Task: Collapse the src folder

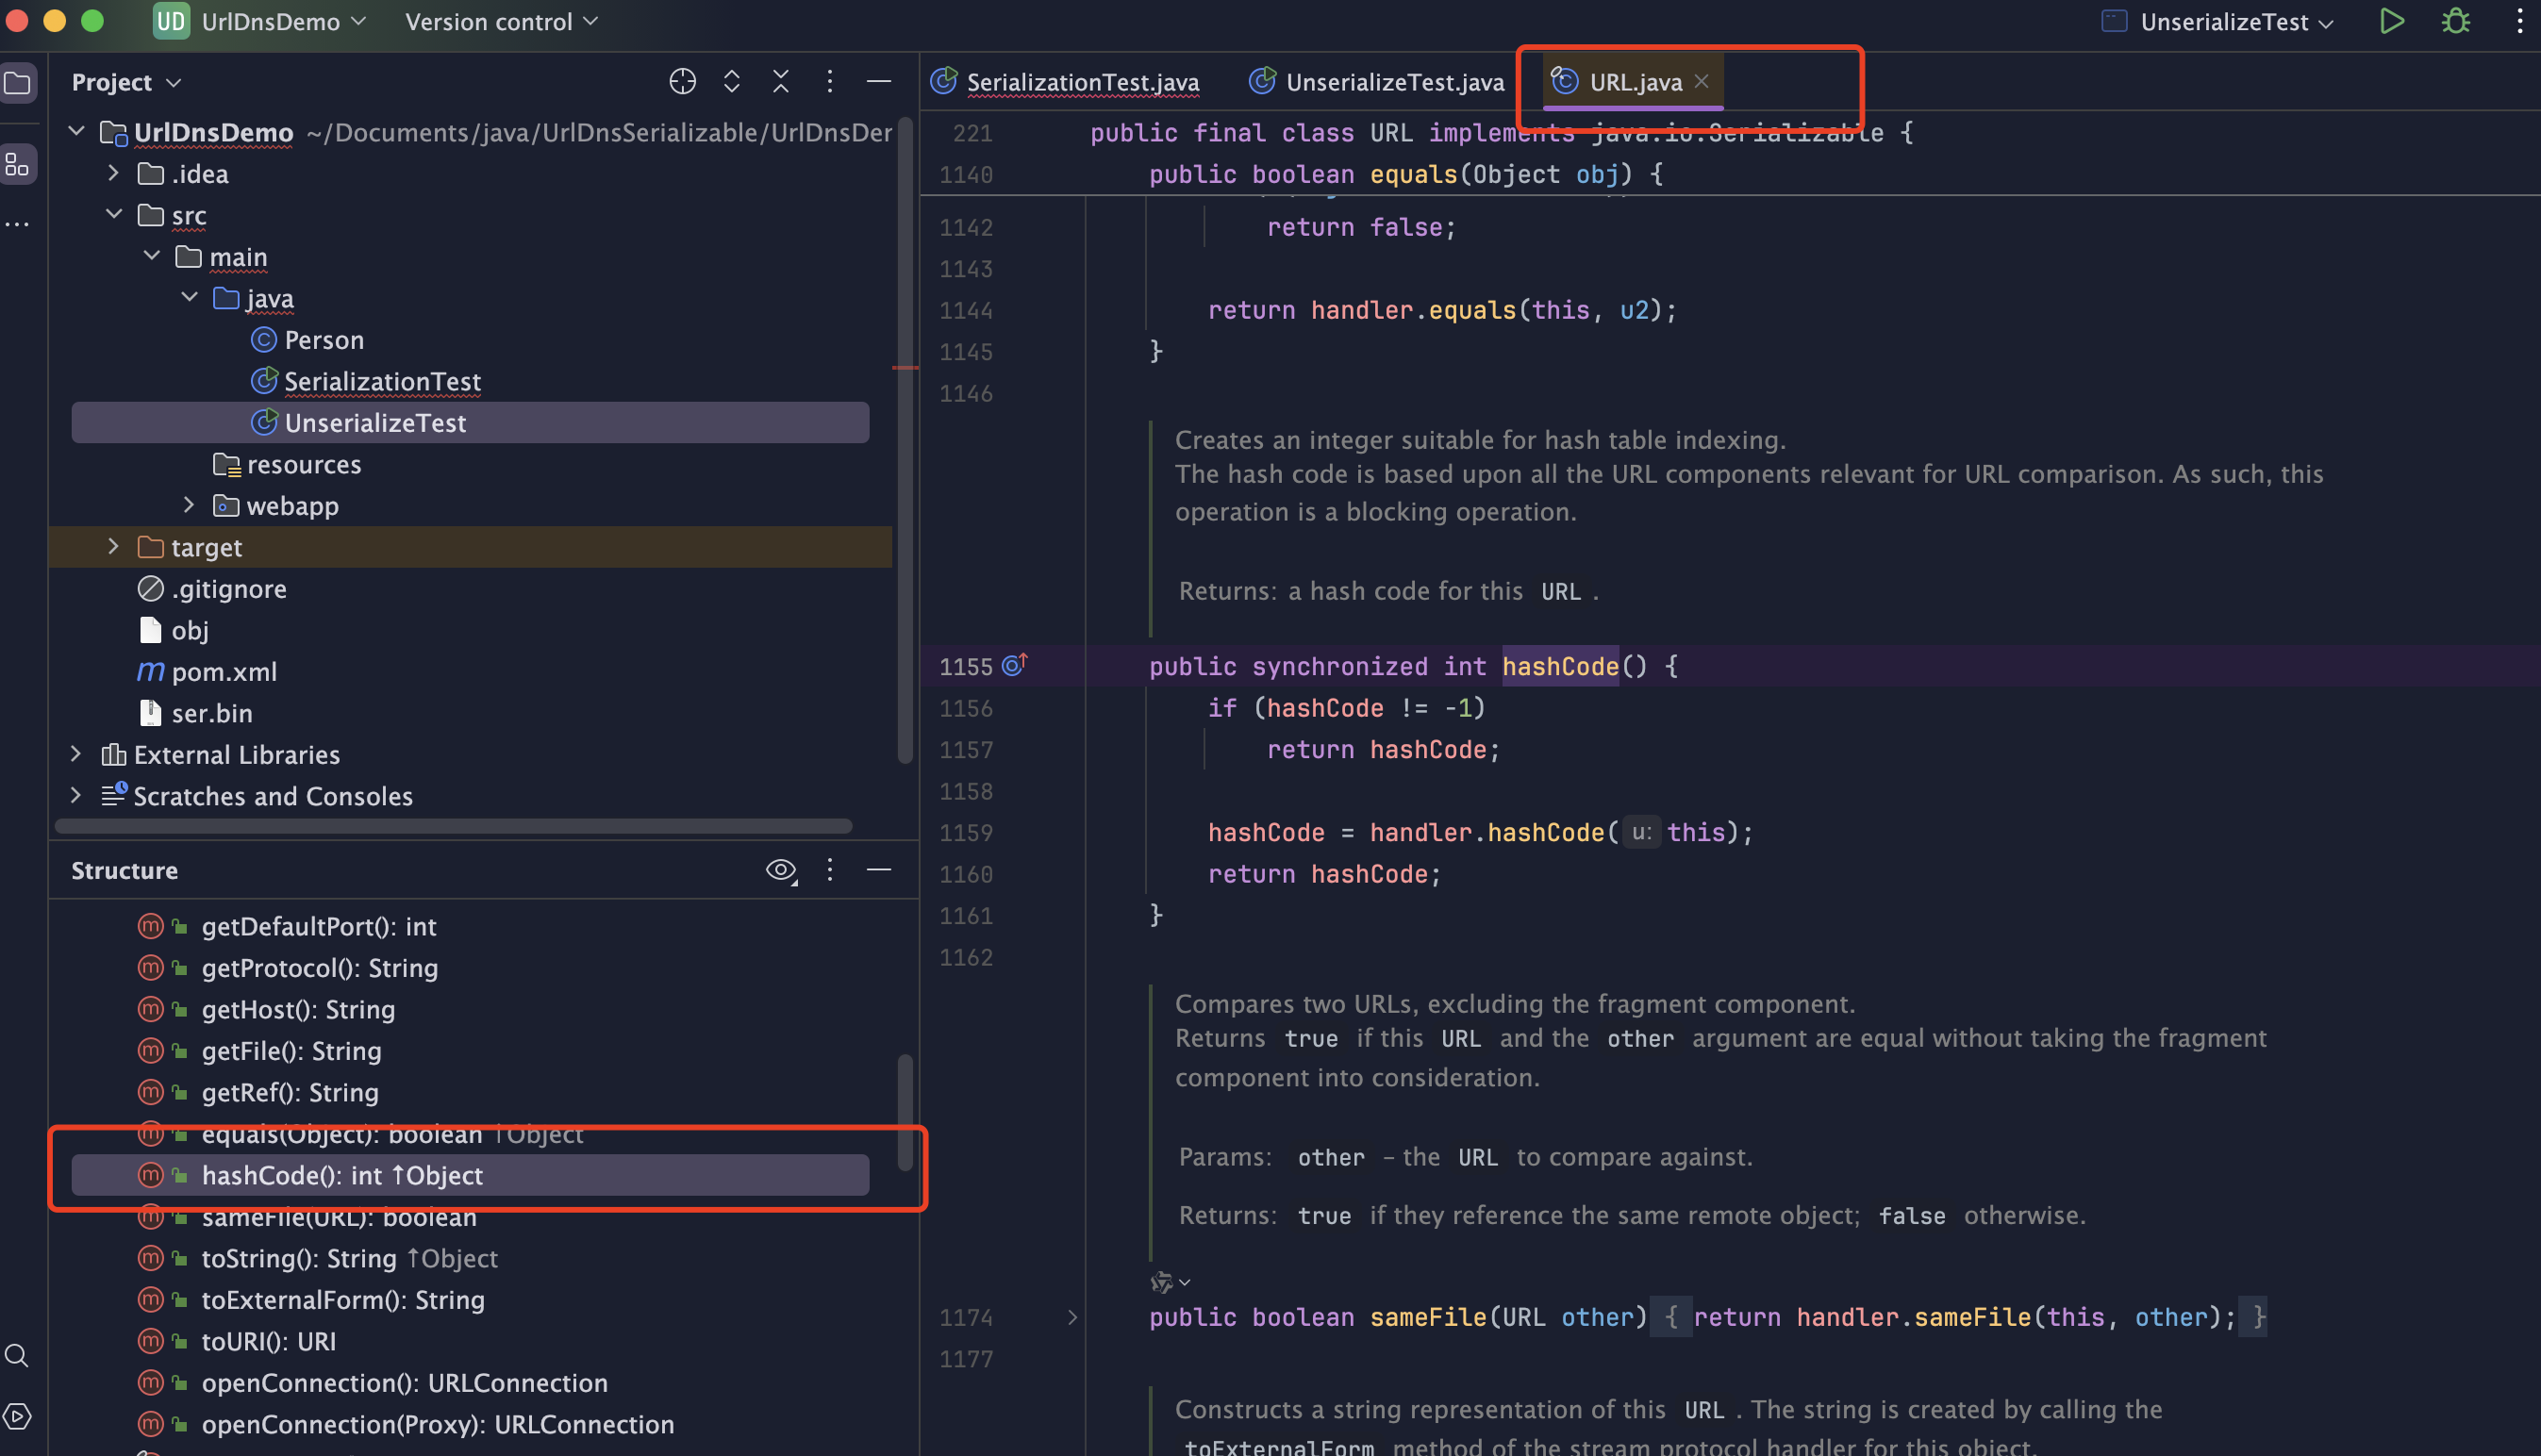Action: pyautogui.click(x=114, y=215)
